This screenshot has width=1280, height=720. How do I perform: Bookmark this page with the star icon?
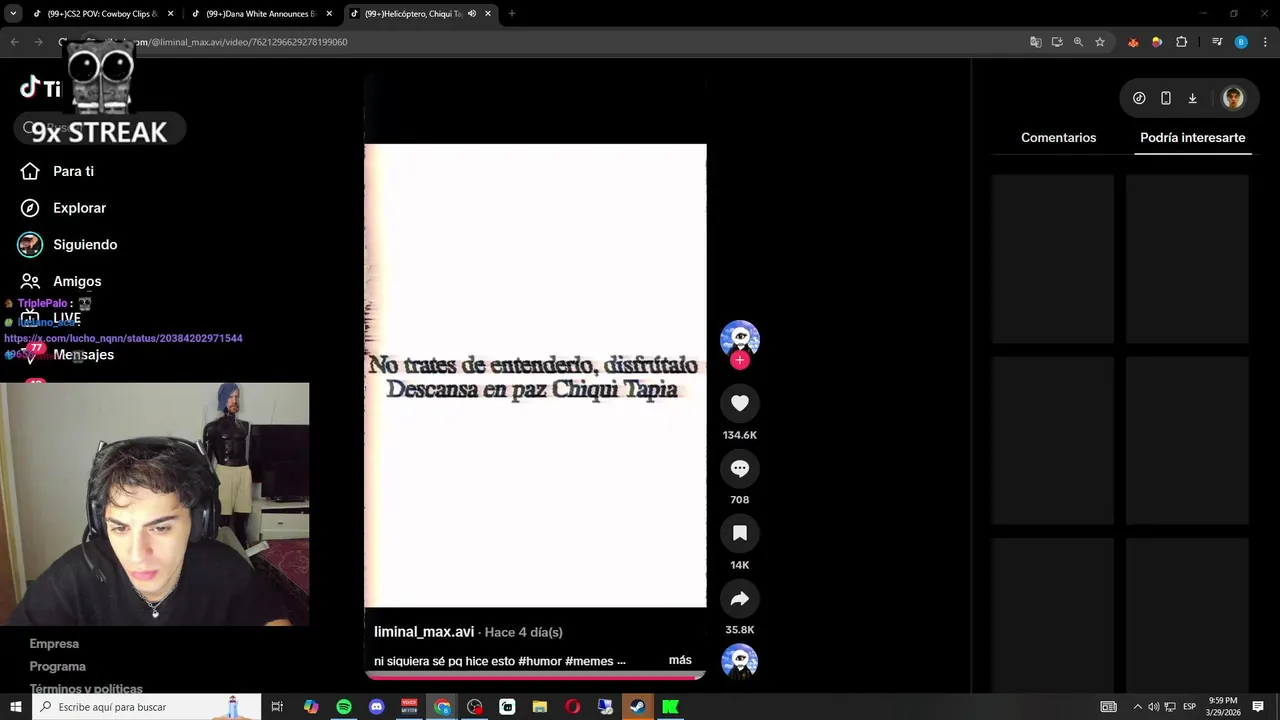(x=1100, y=42)
